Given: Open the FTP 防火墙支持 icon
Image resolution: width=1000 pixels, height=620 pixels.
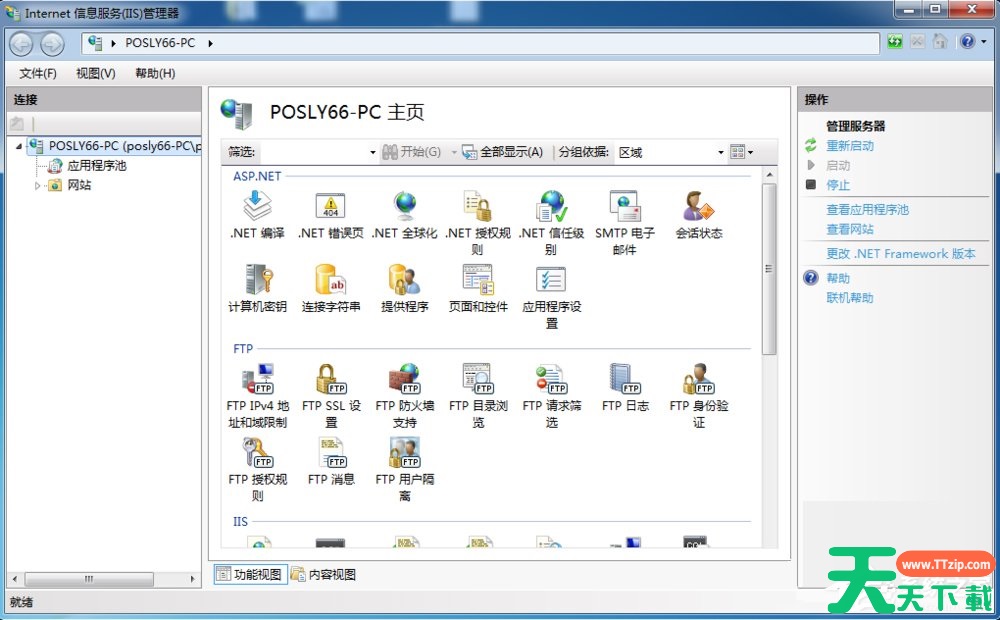Looking at the screenshot, I should click(x=404, y=379).
